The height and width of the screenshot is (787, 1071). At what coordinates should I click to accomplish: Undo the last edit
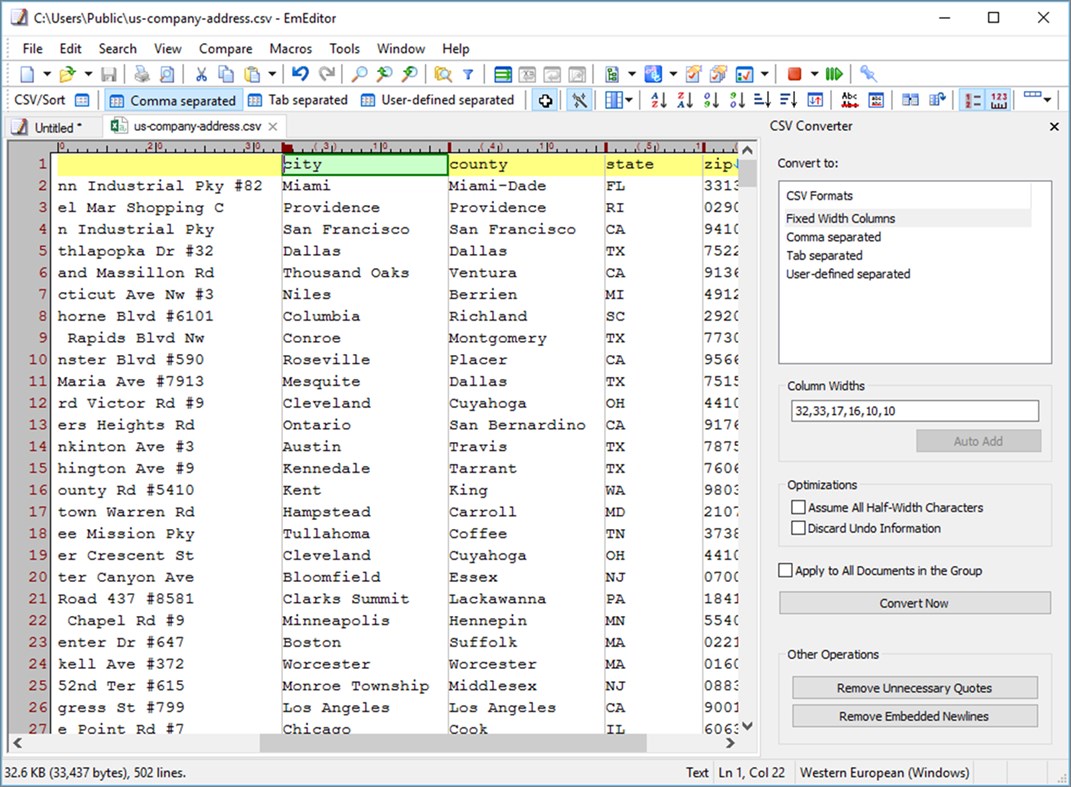click(298, 74)
